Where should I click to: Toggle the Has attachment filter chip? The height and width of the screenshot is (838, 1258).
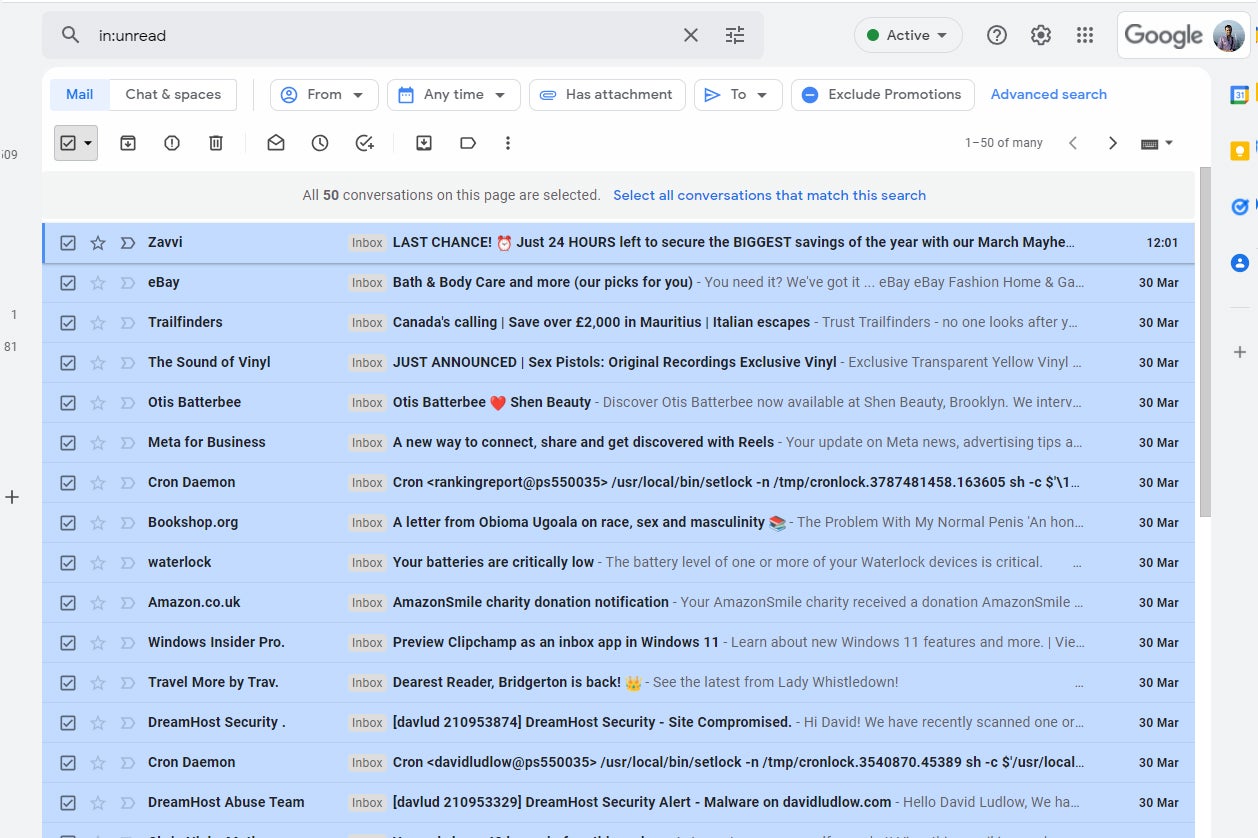[x=607, y=95]
